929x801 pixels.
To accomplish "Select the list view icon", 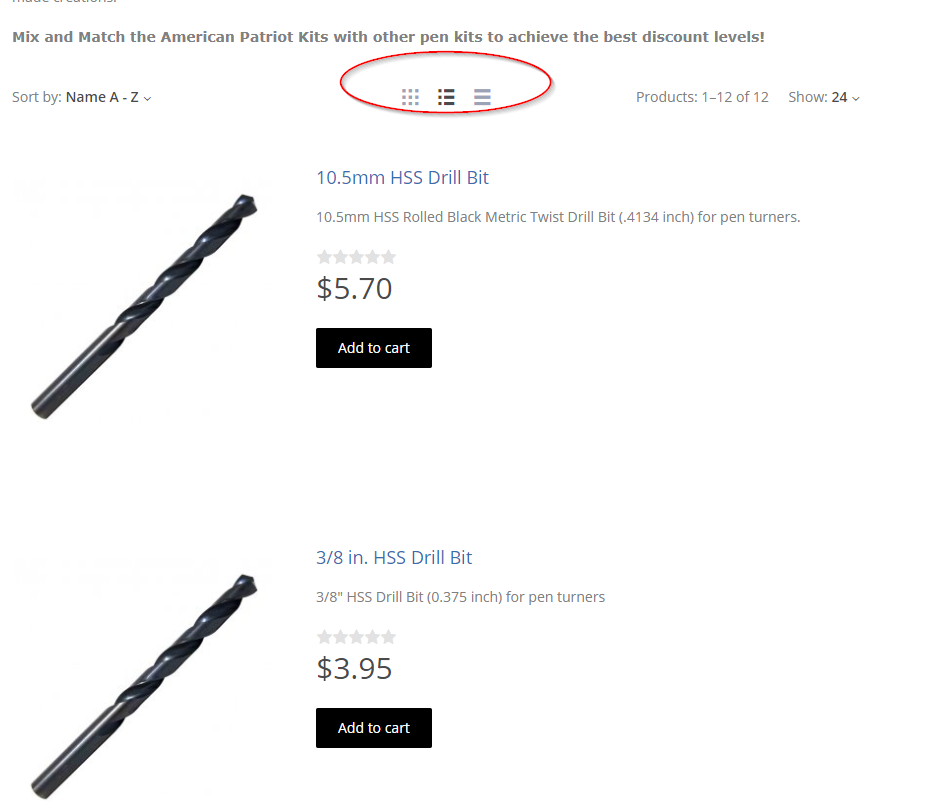I will [446, 97].
